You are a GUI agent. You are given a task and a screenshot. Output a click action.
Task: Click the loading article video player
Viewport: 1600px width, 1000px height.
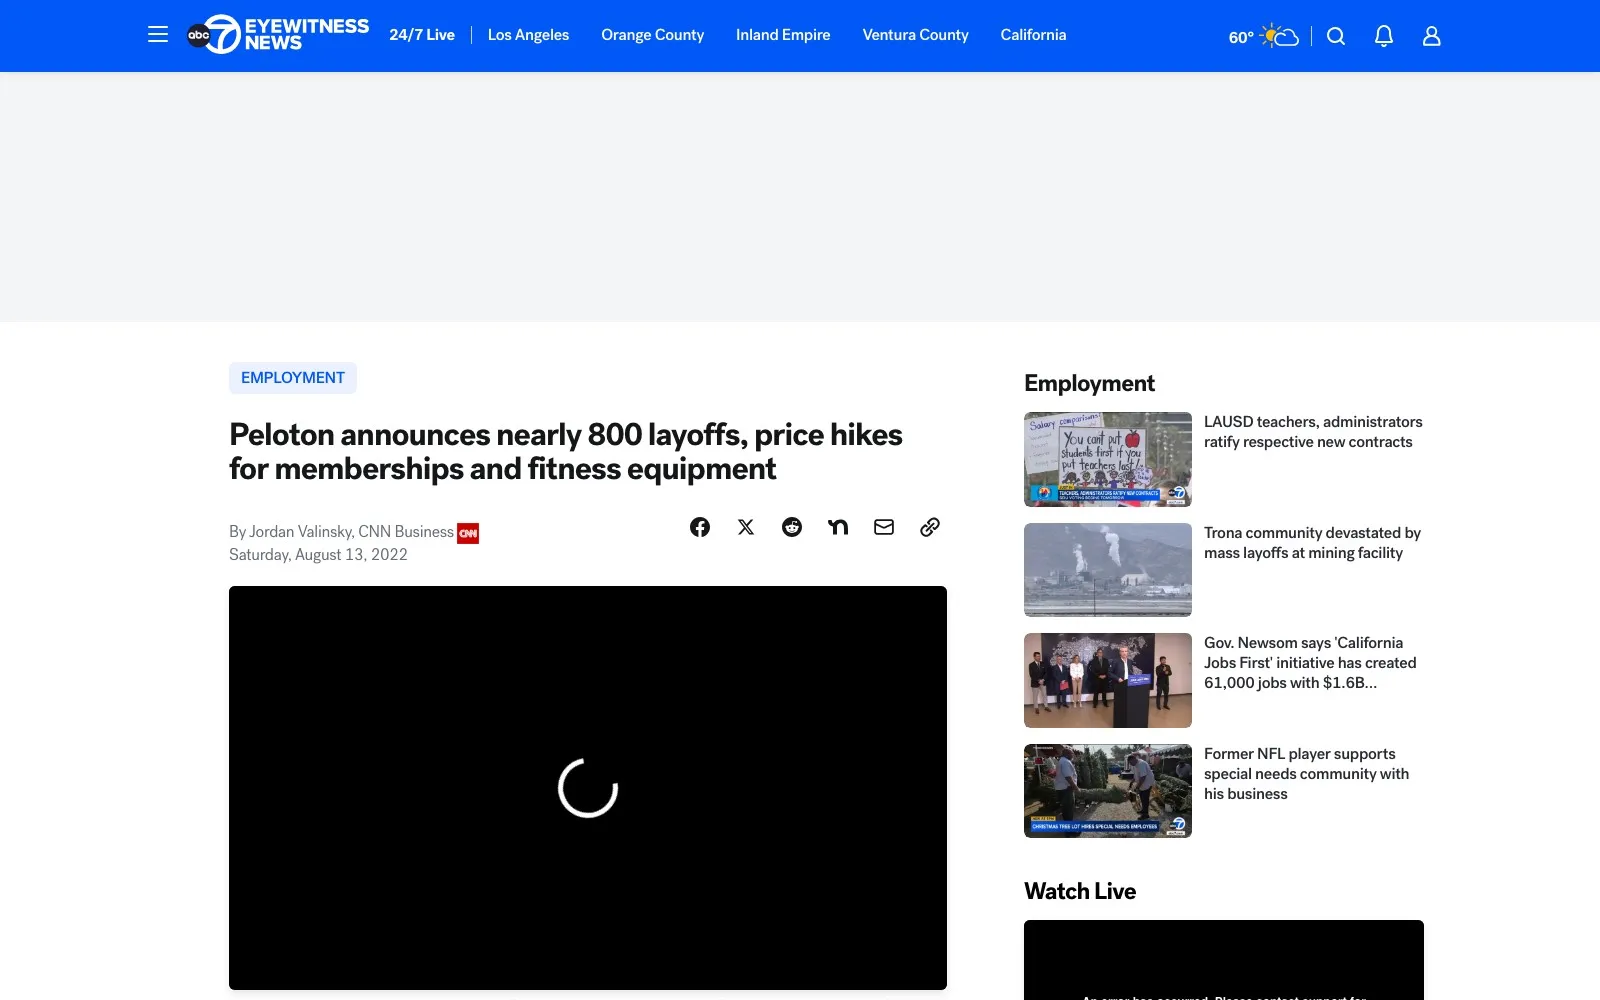click(x=588, y=788)
